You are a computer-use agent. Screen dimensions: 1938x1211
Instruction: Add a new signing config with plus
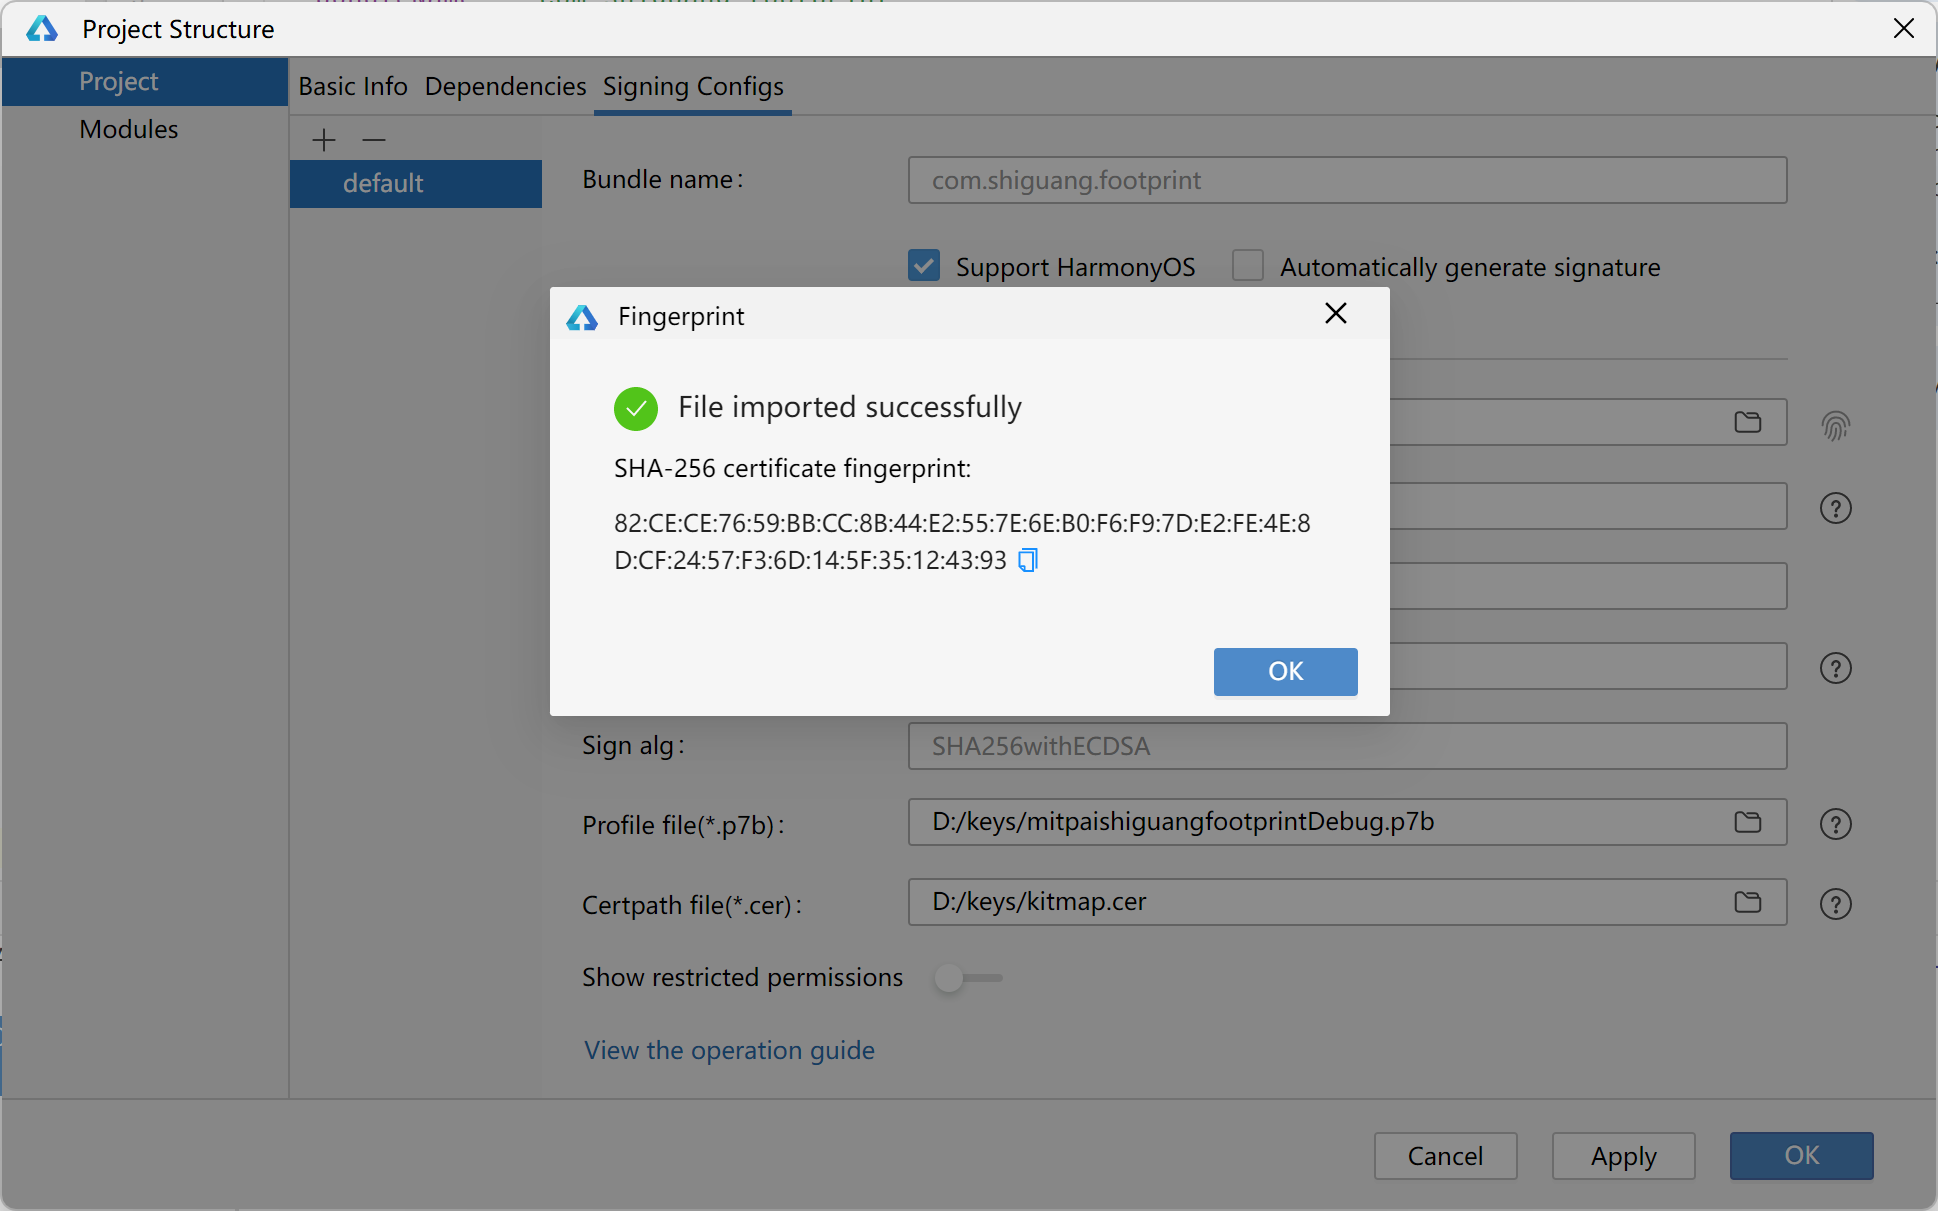coord(323,140)
